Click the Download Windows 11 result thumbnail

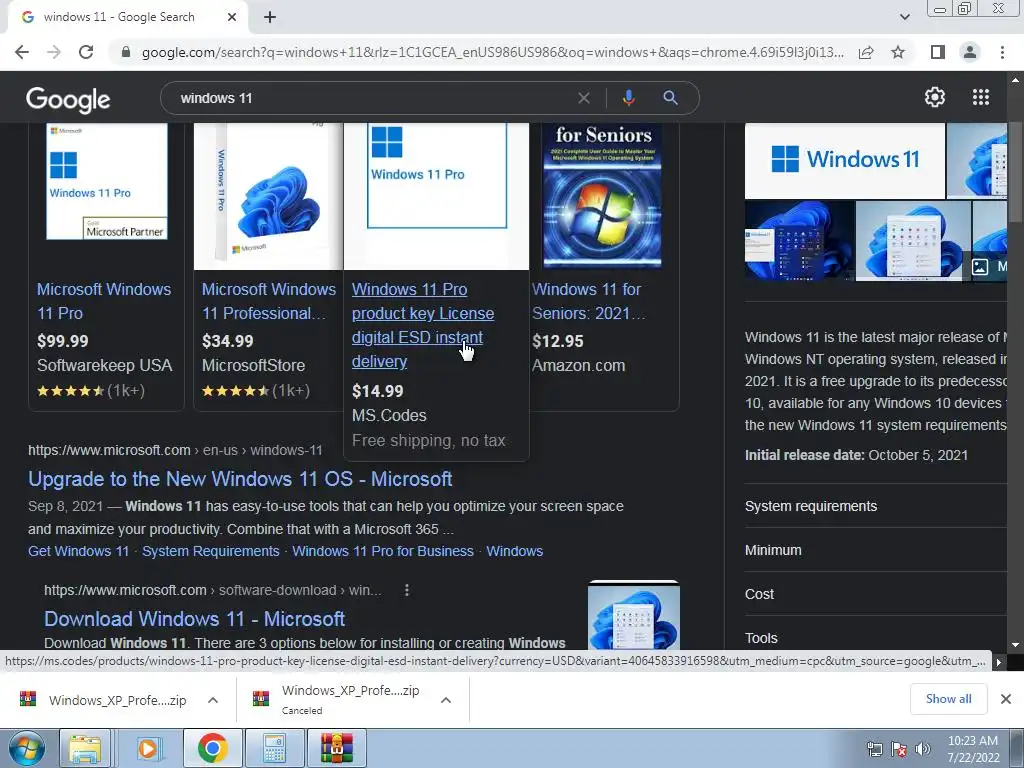coord(633,615)
